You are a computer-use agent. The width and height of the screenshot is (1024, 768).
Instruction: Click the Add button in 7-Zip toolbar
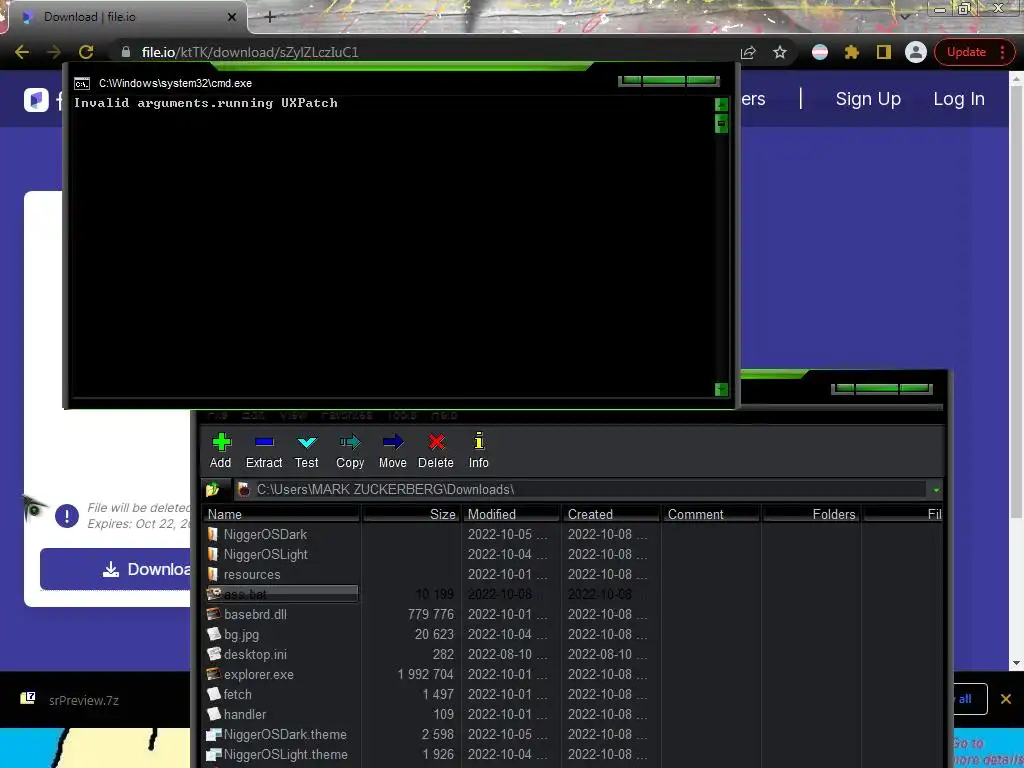click(x=221, y=451)
